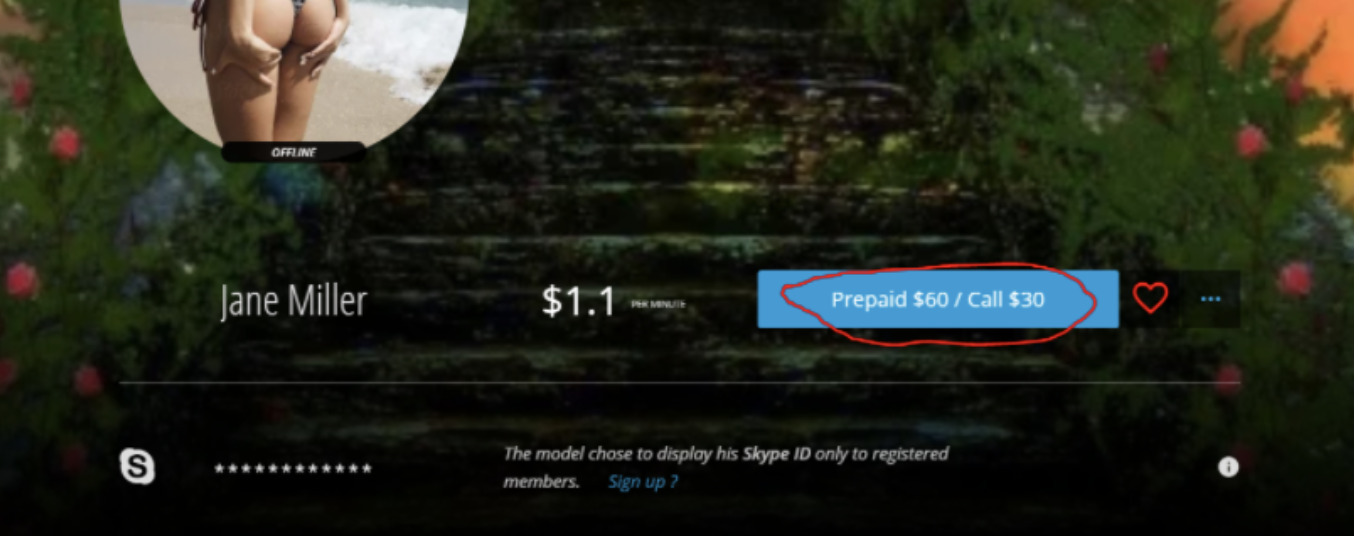
Task: Add Jane Miller to favorites with heart icon
Action: click(1150, 298)
